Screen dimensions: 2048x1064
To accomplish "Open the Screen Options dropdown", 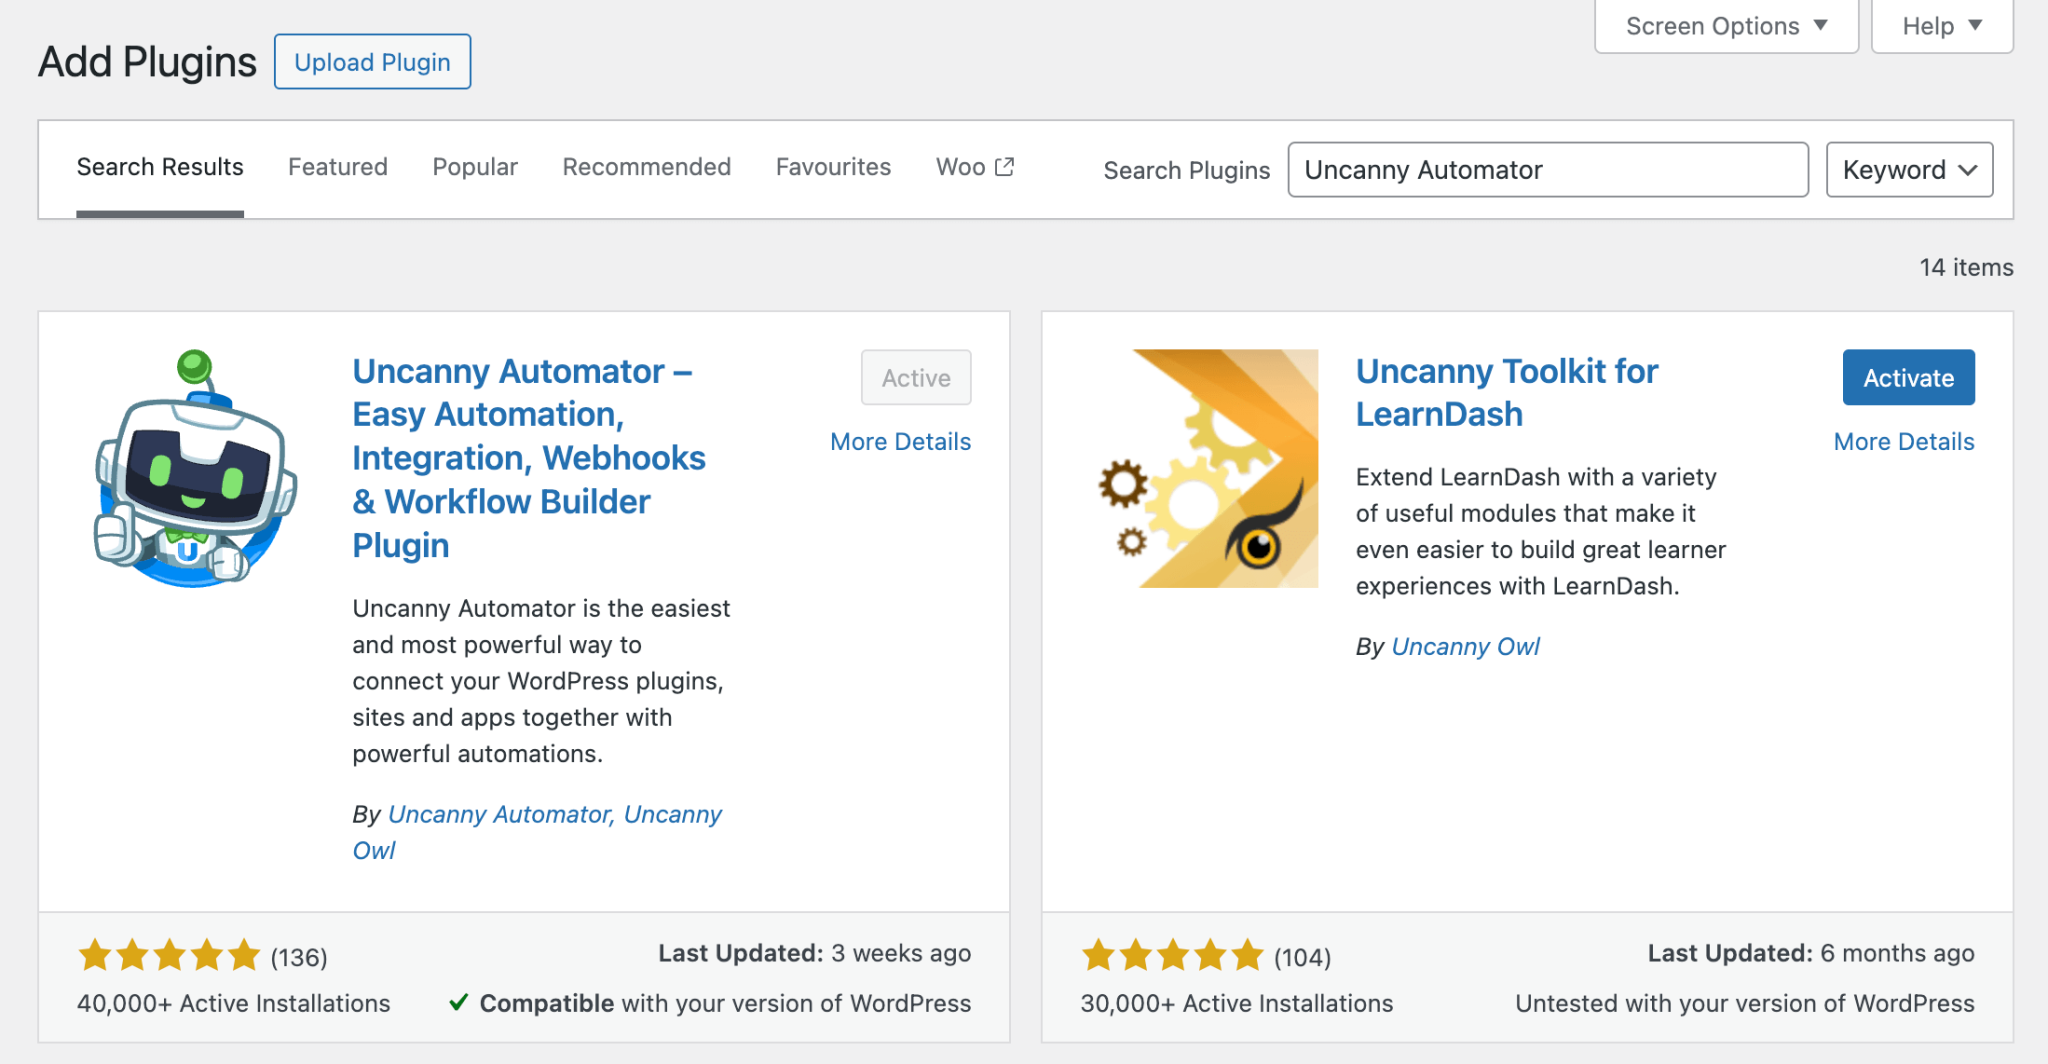I will [x=1726, y=25].
